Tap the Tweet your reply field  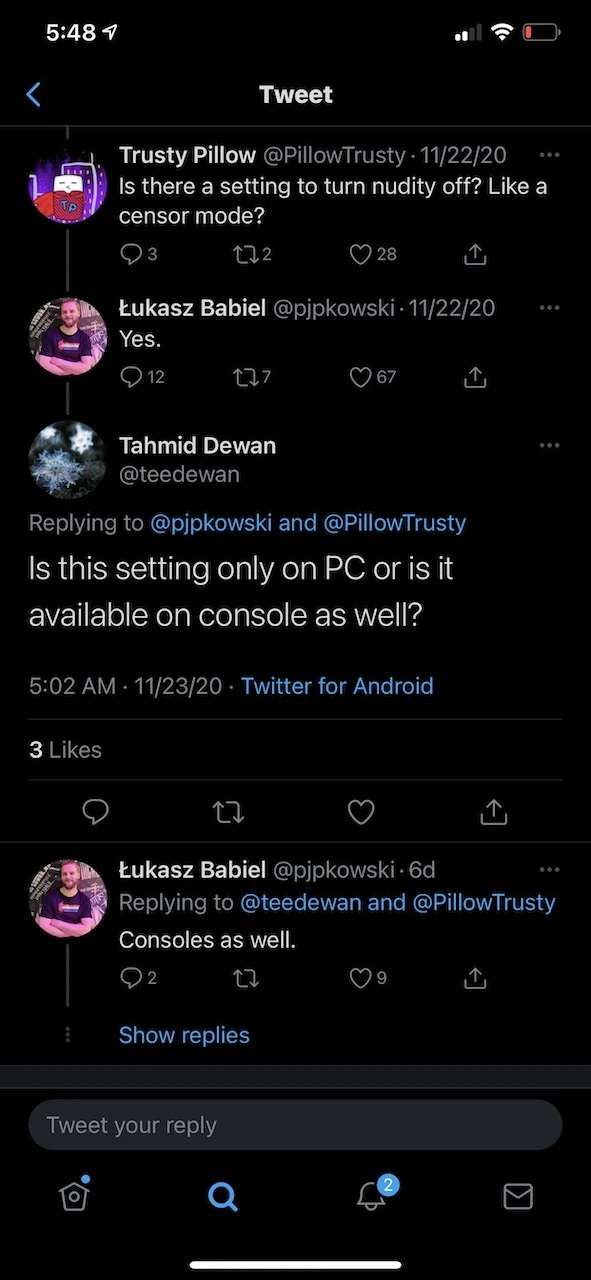295,1125
